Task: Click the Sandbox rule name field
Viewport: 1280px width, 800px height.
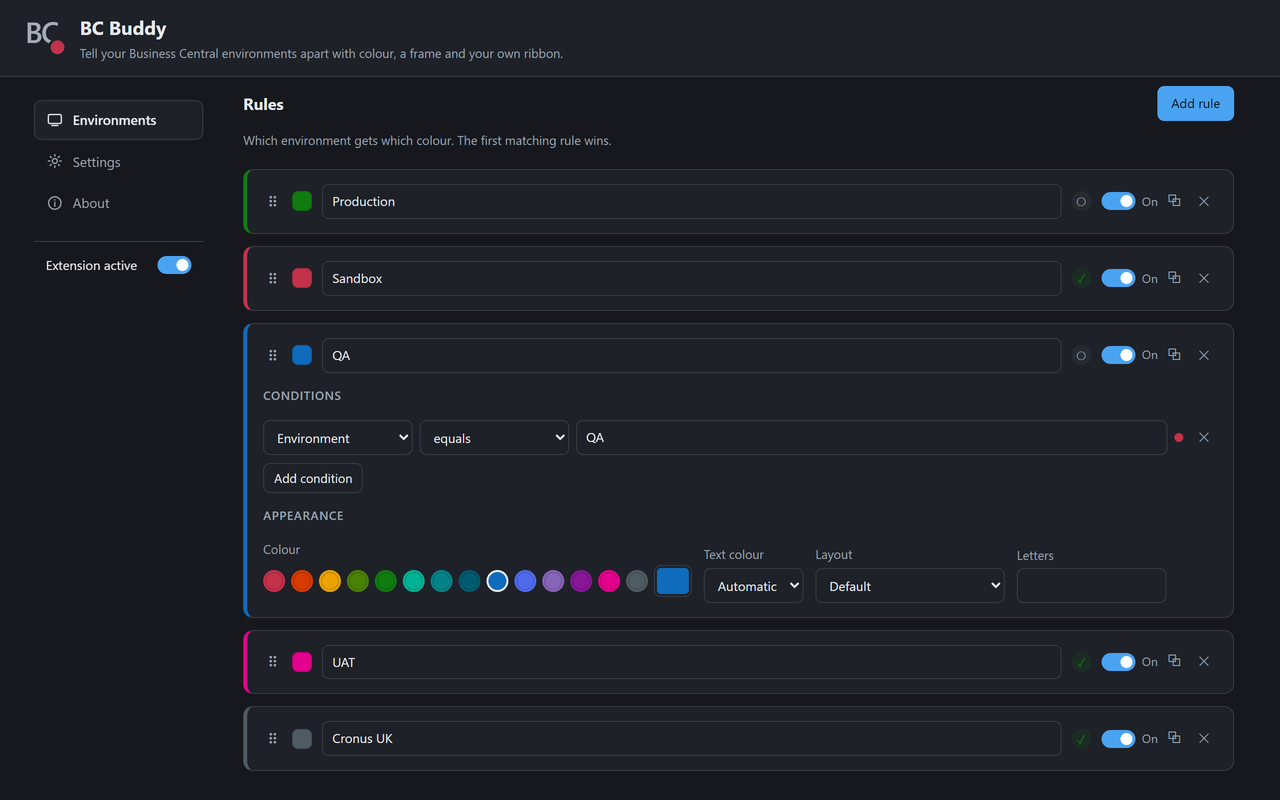Action: pyautogui.click(x=691, y=278)
